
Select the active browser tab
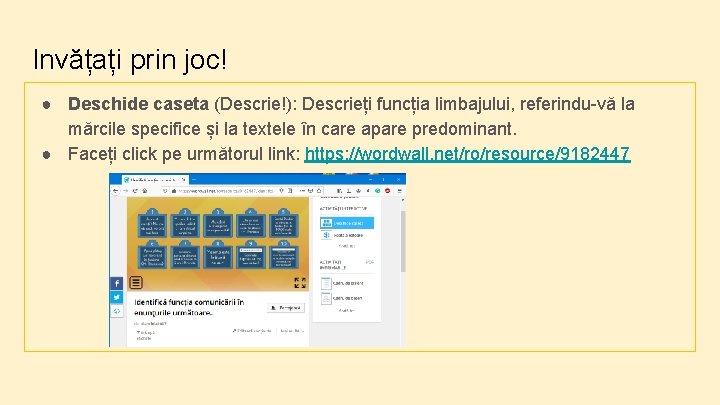click(x=155, y=180)
